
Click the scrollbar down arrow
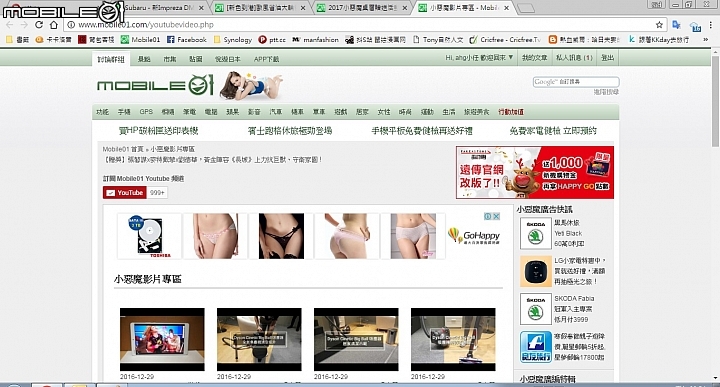click(x=715, y=378)
